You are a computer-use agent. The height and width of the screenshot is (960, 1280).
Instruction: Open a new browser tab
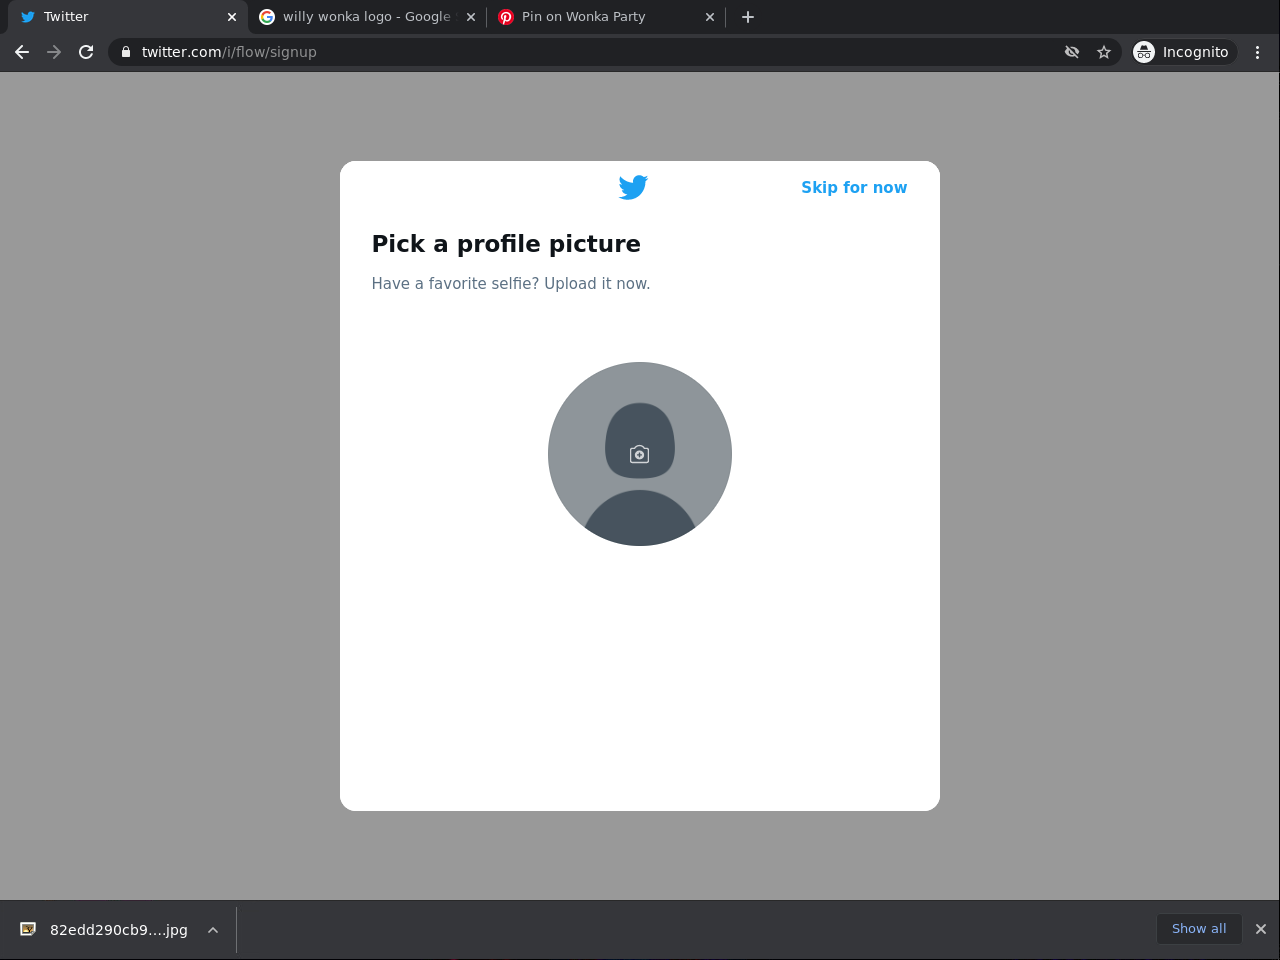click(748, 17)
